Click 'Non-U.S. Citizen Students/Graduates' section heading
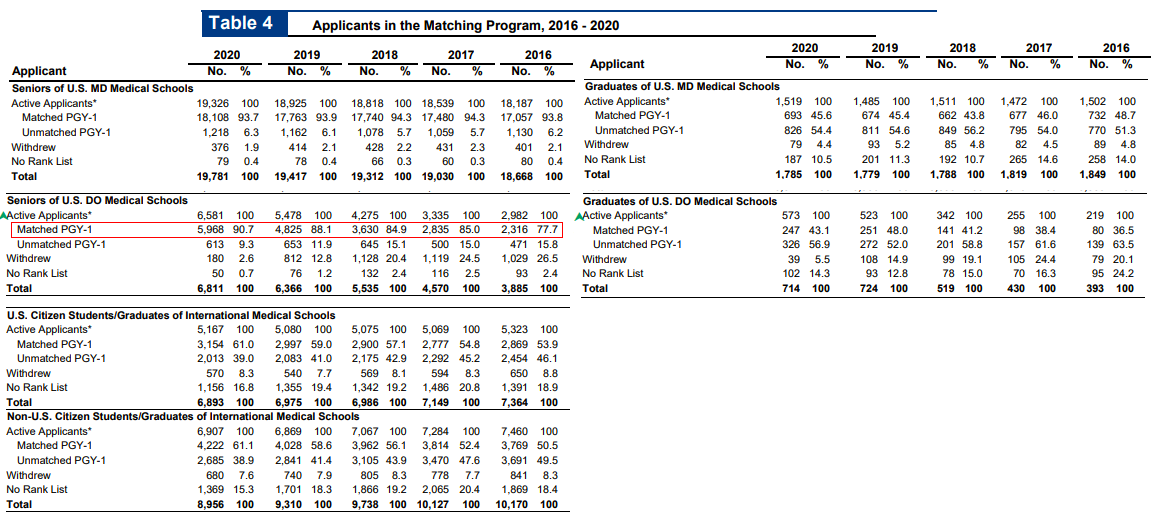The image size is (1157, 521). coord(182,416)
